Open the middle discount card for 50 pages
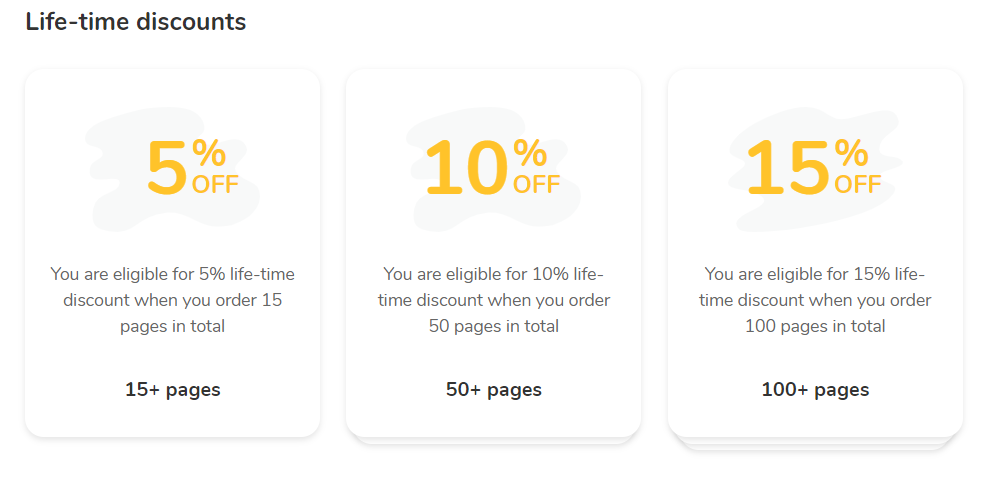This screenshot has width=1005, height=488. click(494, 253)
